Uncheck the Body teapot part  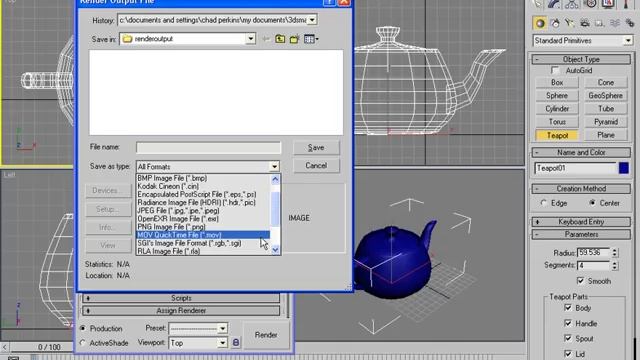pyautogui.click(x=568, y=307)
